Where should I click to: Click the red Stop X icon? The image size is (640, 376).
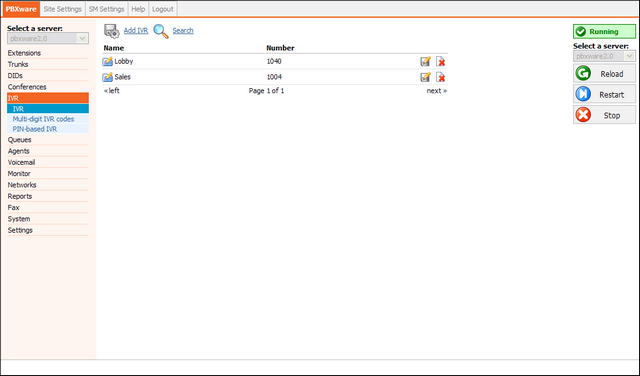[583, 115]
